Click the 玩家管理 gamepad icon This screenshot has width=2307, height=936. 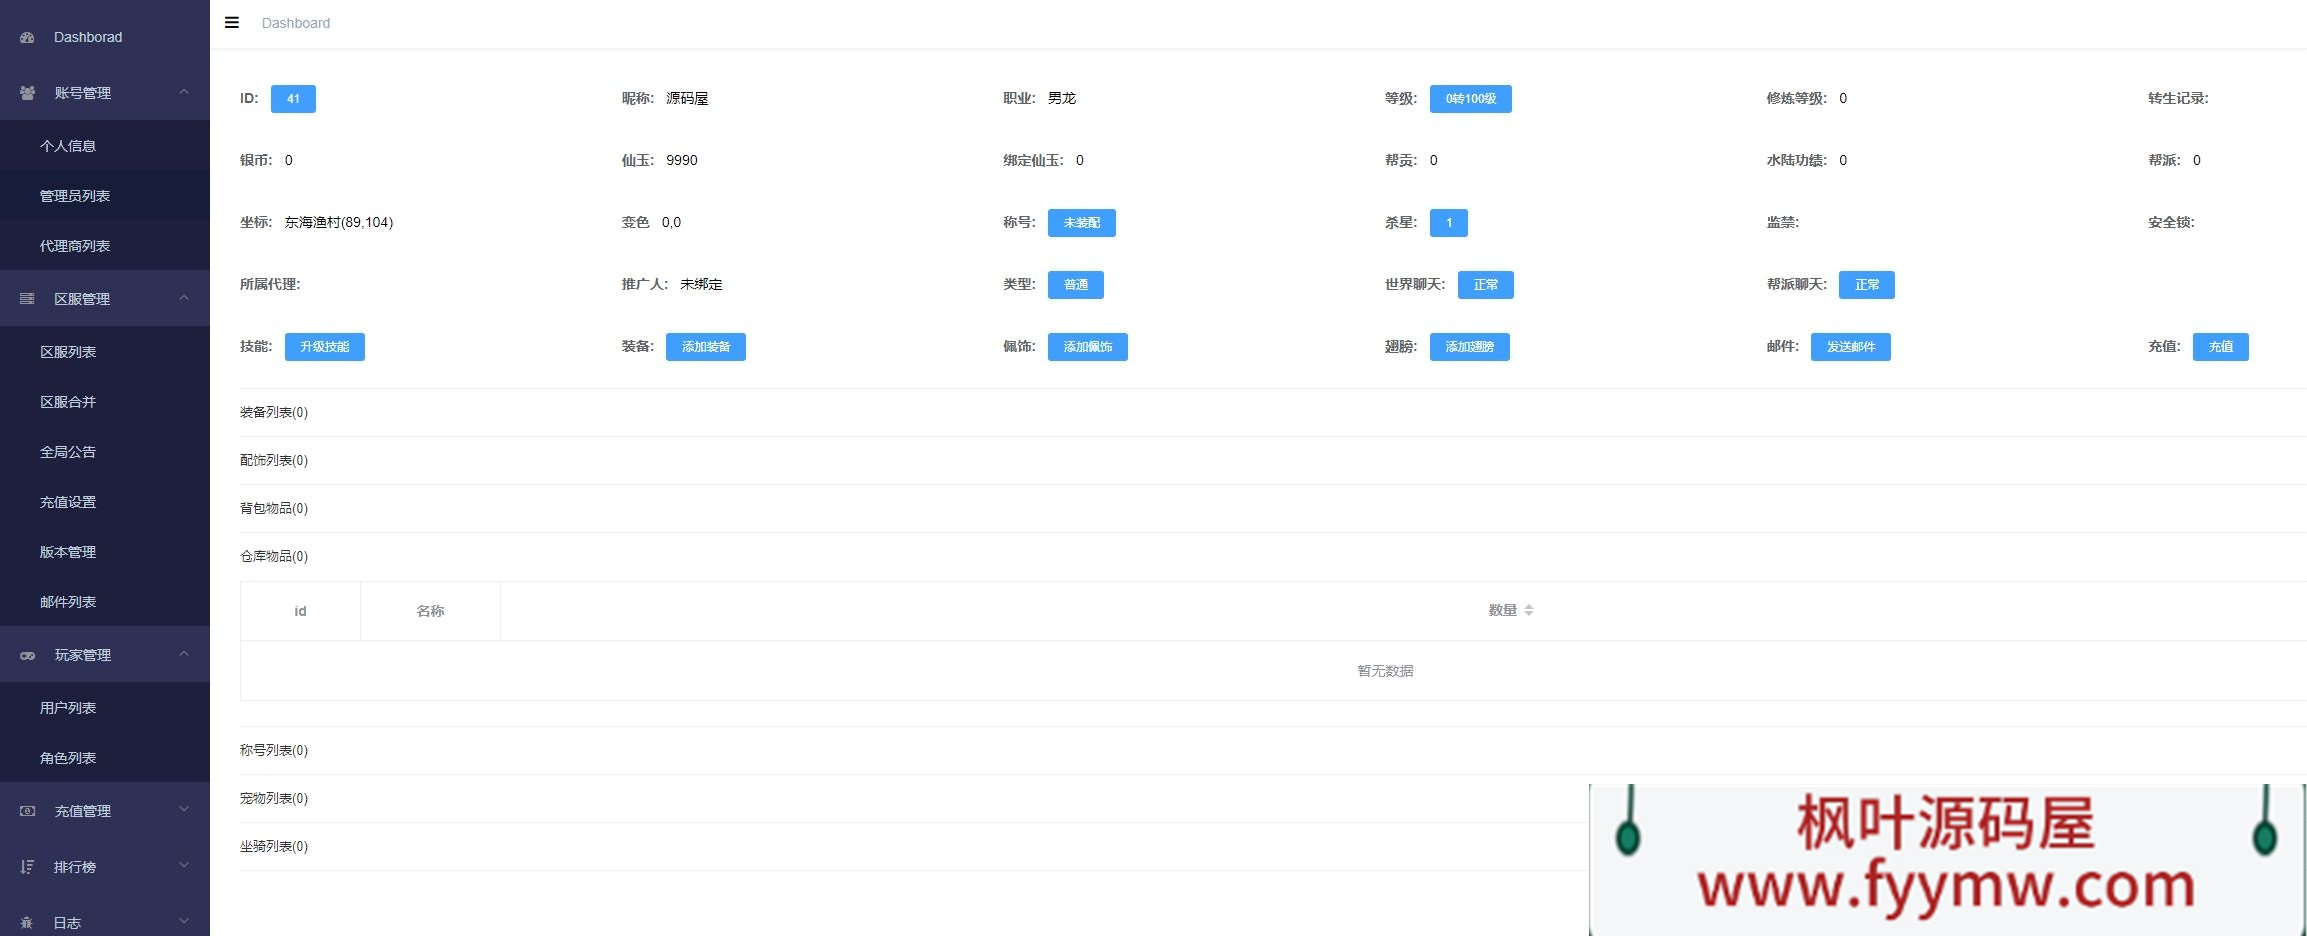[28, 656]
